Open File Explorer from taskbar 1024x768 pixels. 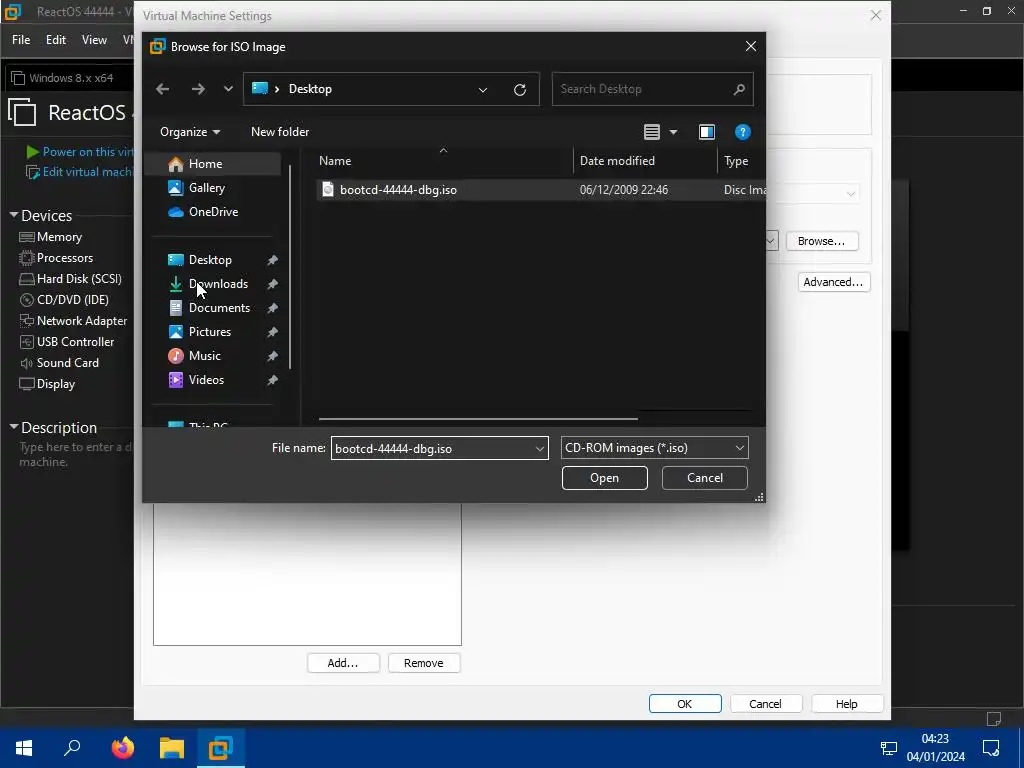pyautogui.click(x=172, y=748)
